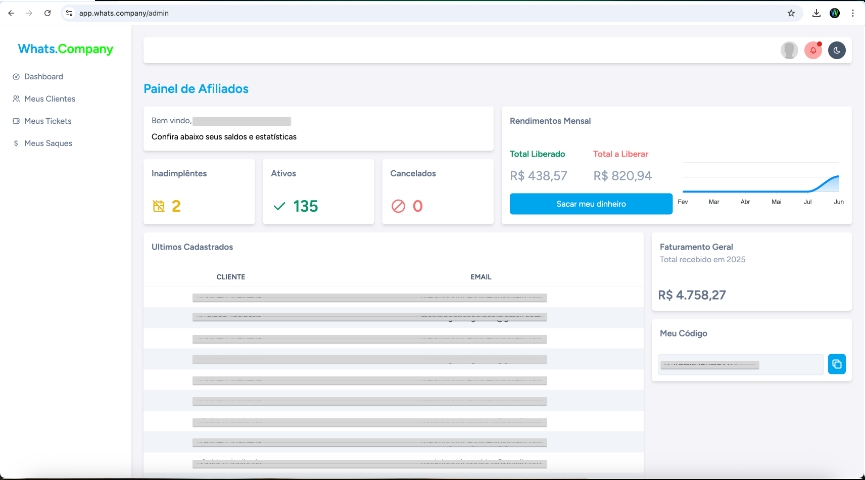Reload the page in browser
The image size is (865, 480).
pos(47,13)
